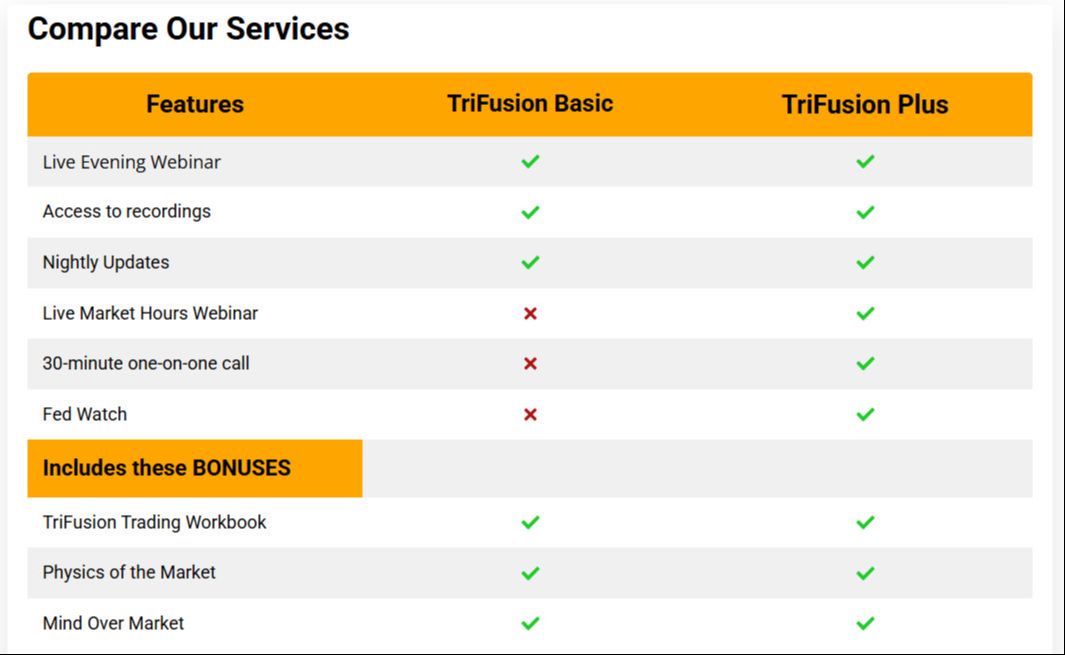Click the Access to recordings checkmark under TriFusion Basic
Screen dimensions: 1065x655
click(530, 212)
